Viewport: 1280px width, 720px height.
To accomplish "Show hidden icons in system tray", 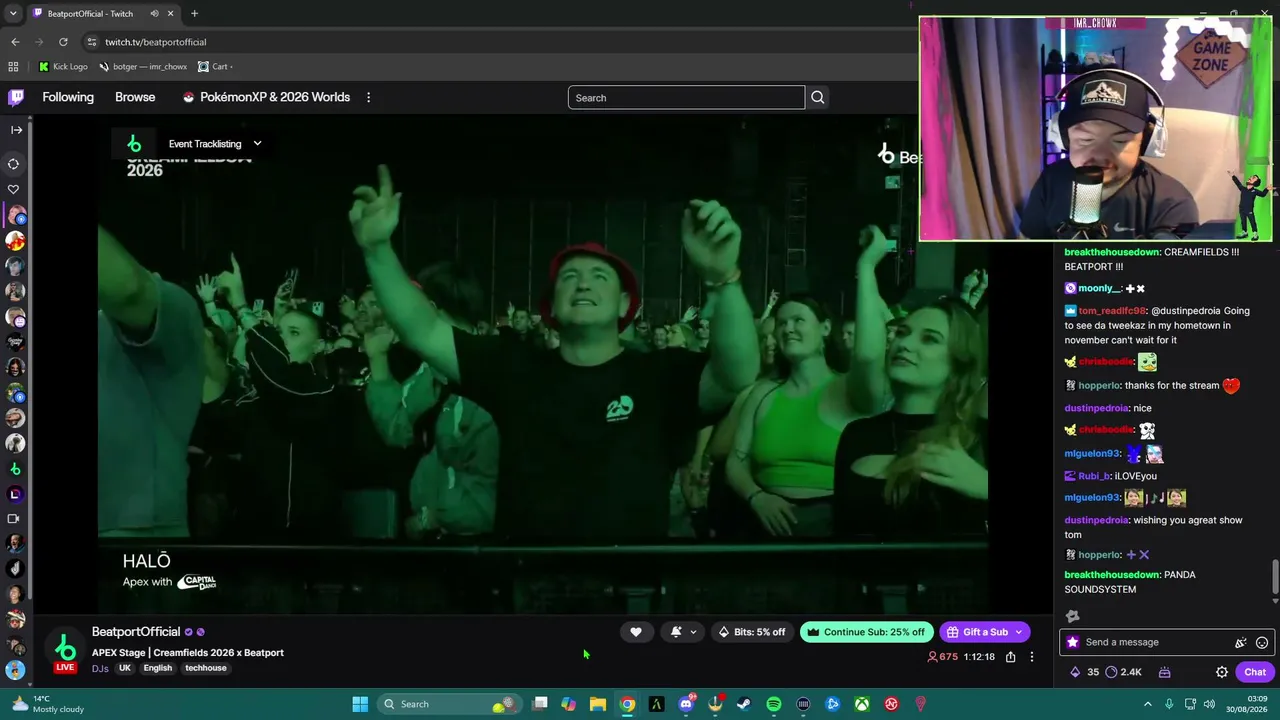I will point(1147,704).
